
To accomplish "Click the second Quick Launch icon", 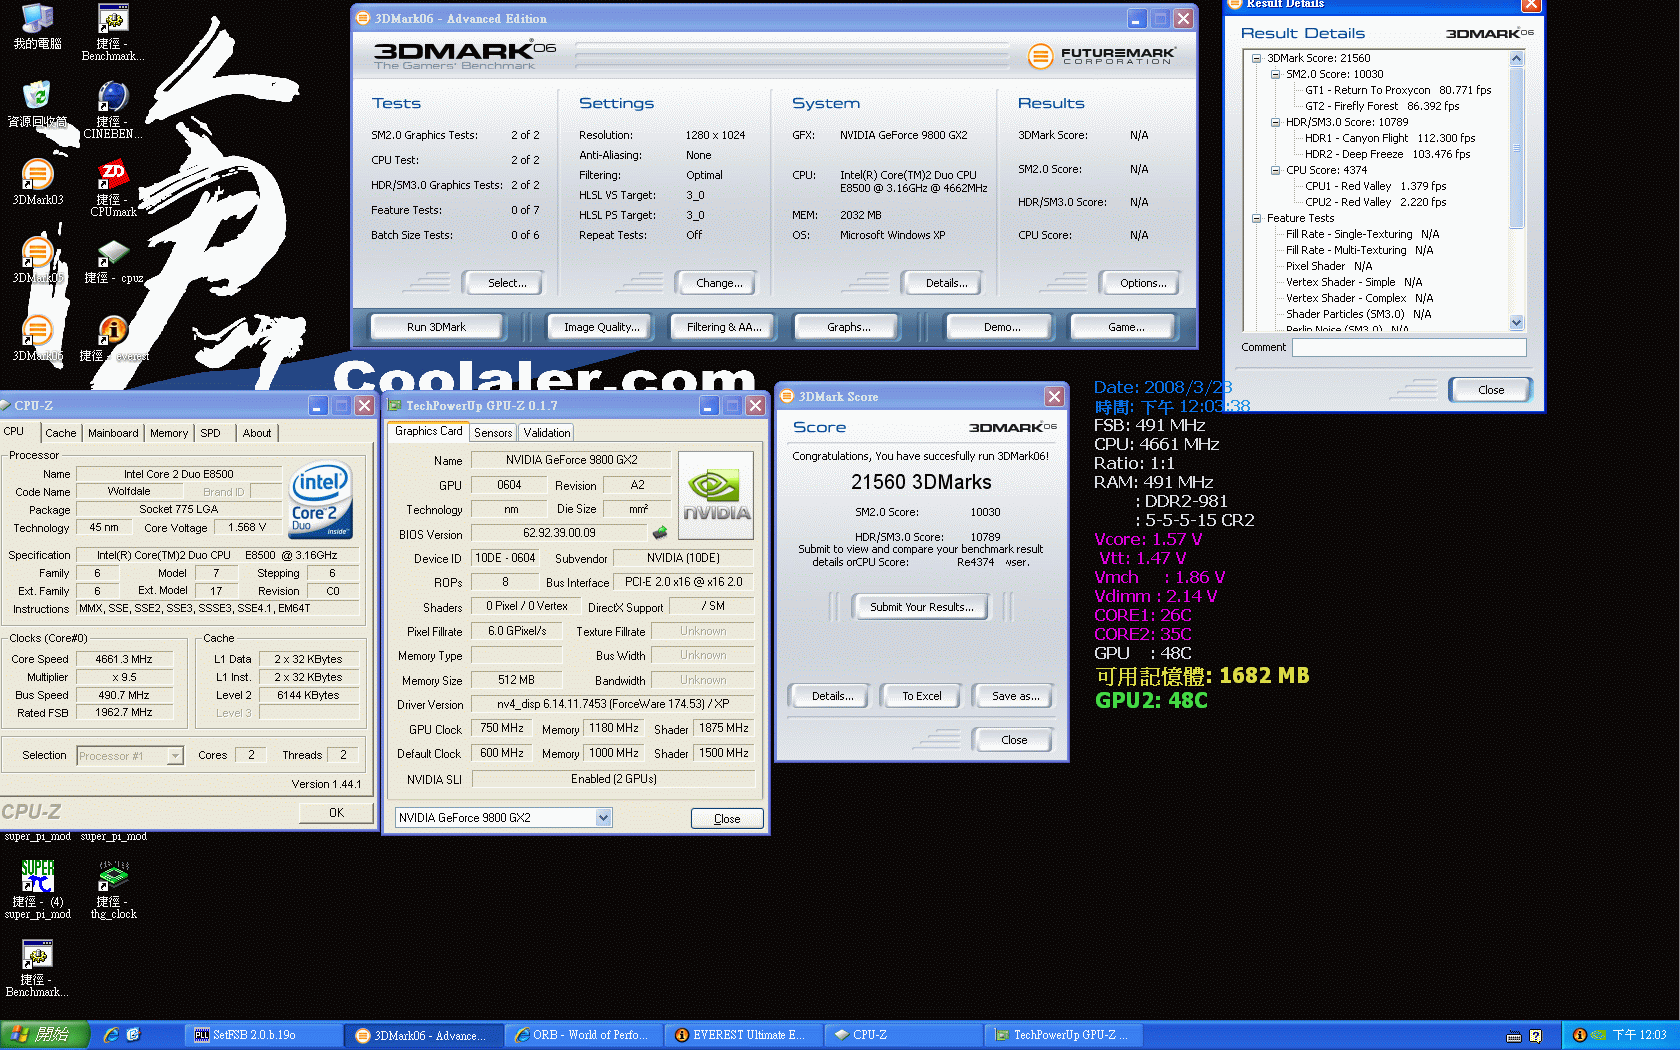I will [133, 1035].
